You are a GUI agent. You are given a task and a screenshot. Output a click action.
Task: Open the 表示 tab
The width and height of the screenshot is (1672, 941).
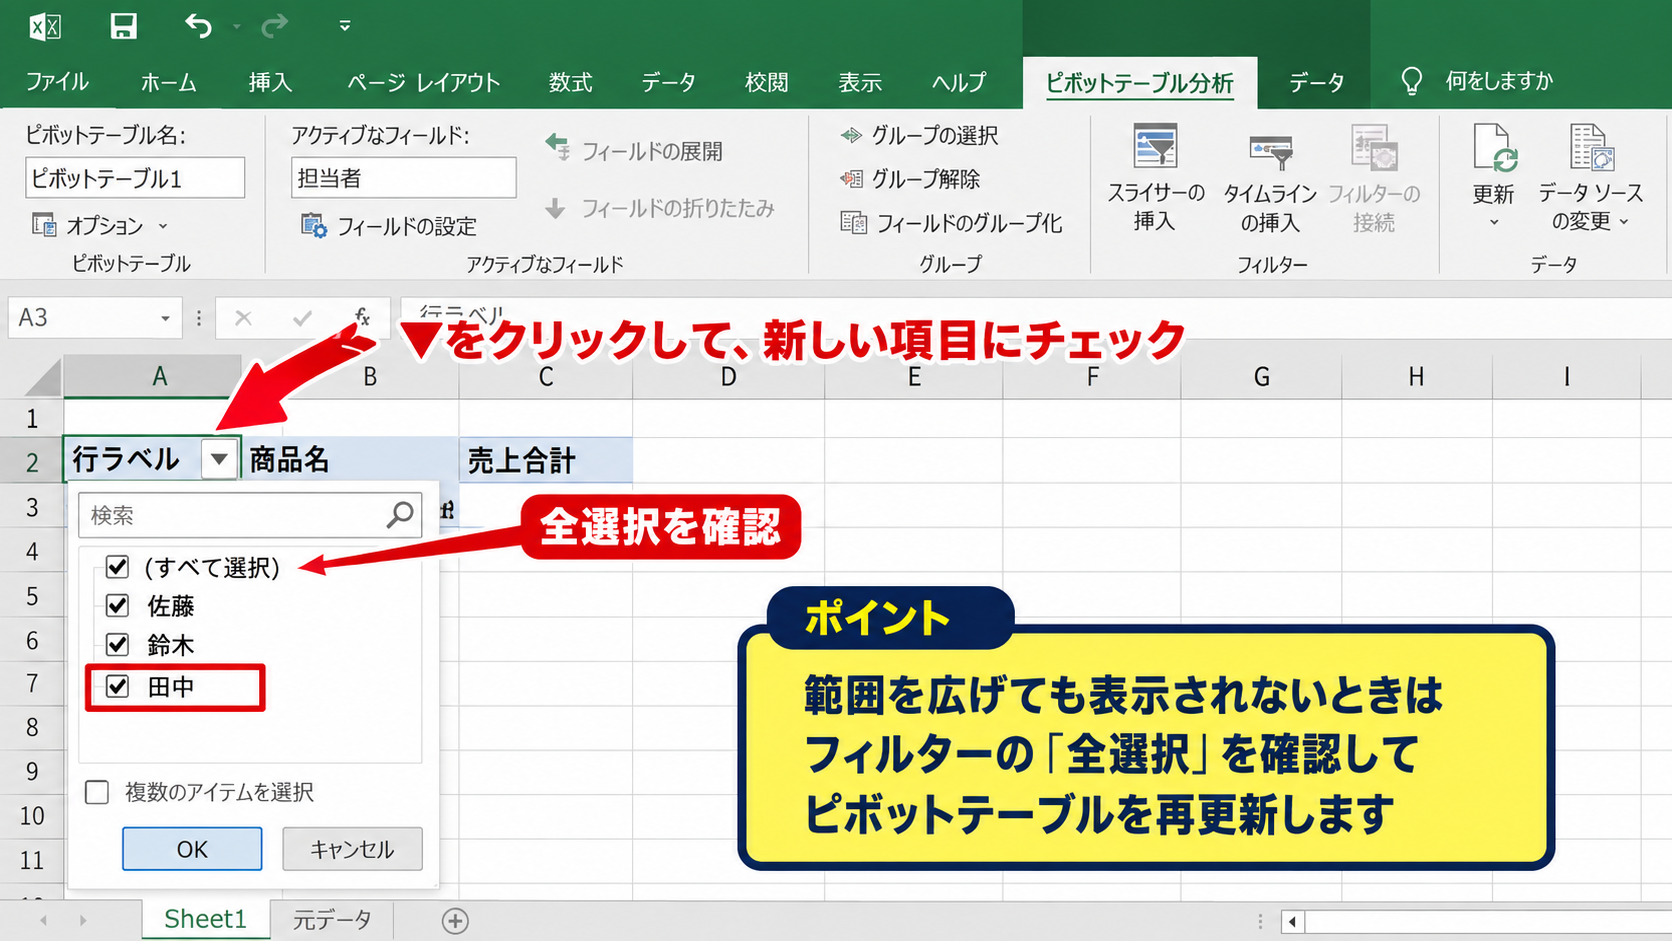pos(860,82)
